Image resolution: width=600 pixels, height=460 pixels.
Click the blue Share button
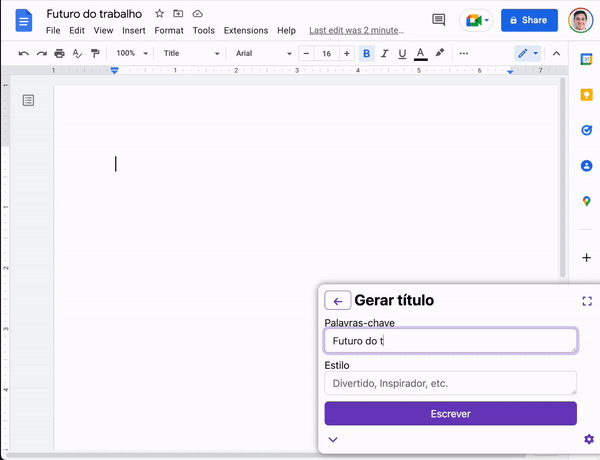point(527,20)
